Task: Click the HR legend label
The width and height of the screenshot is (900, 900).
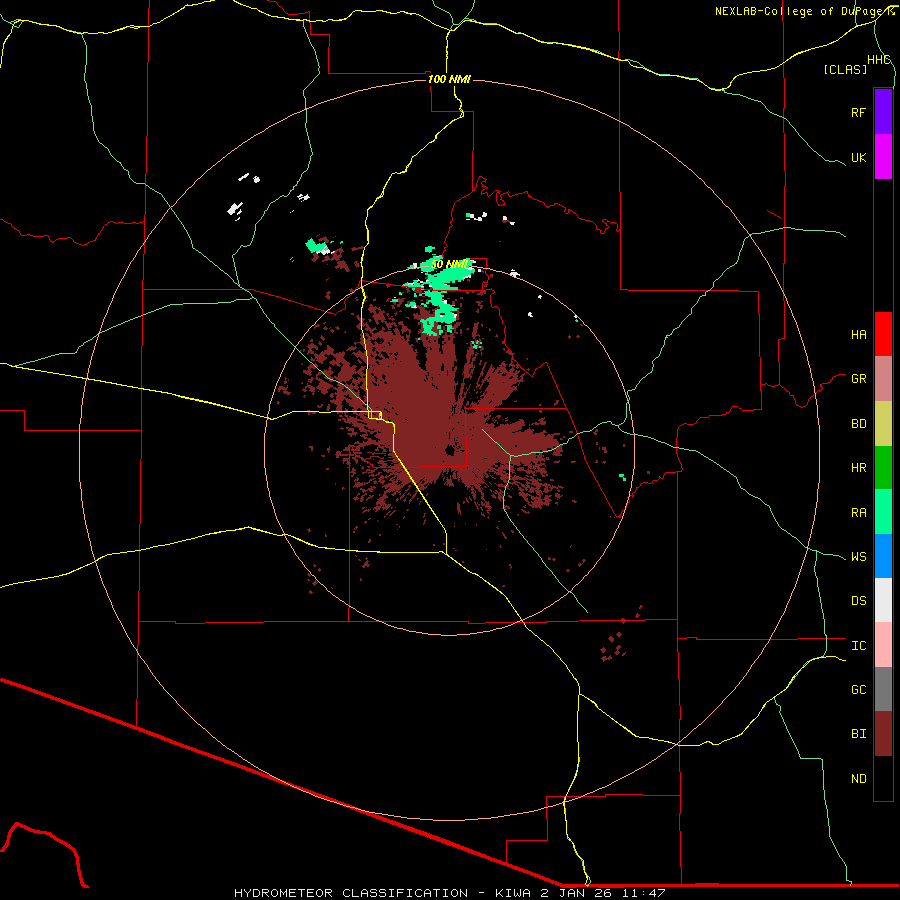Action: click(858, 468)
